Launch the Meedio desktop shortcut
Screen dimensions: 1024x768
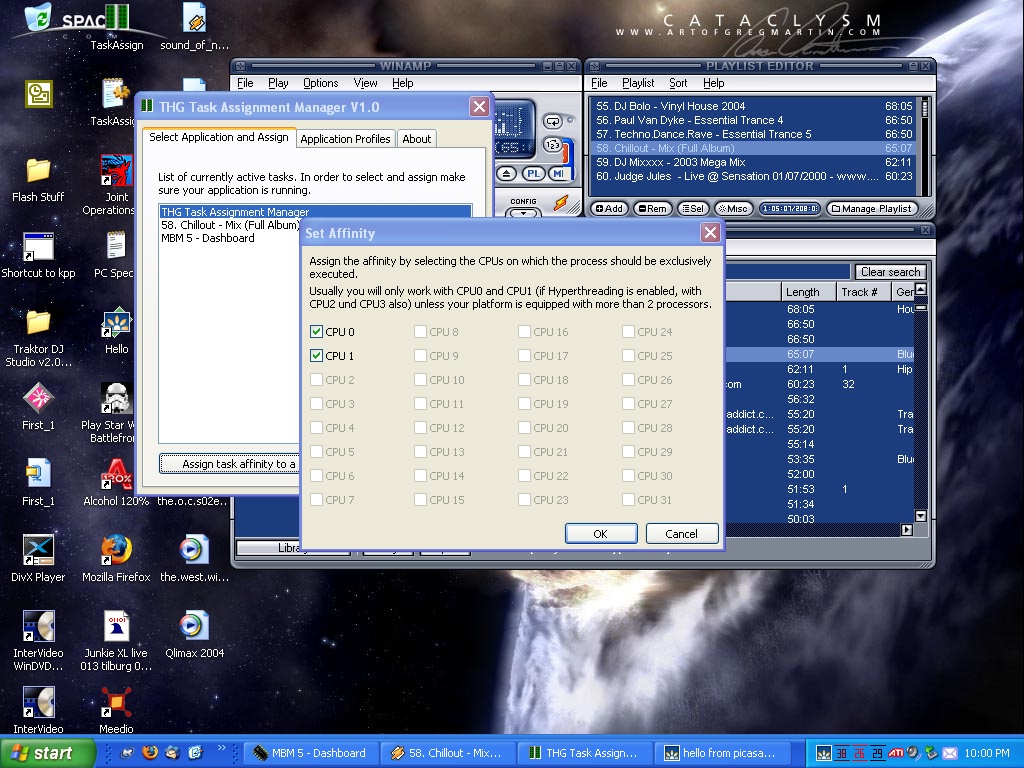pyautogui.click(x=116, y=711)
